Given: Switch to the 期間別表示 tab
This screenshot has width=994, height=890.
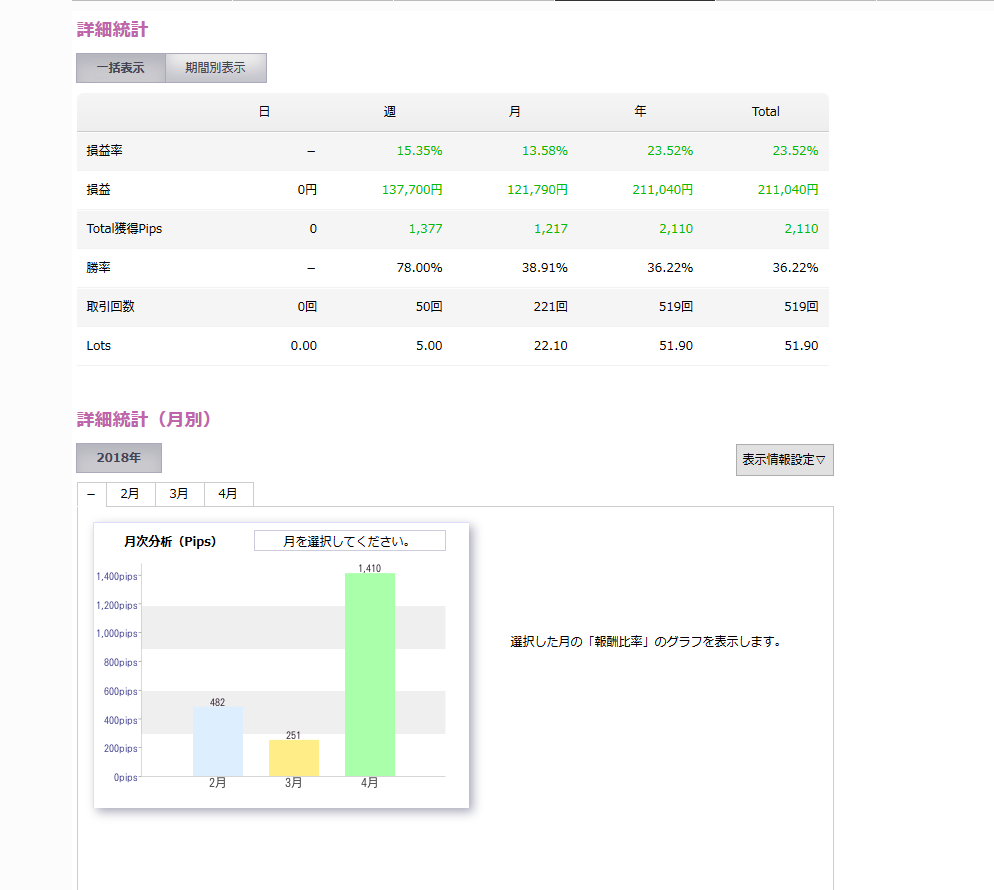Looking at the screenshot, I should [215, 68].
